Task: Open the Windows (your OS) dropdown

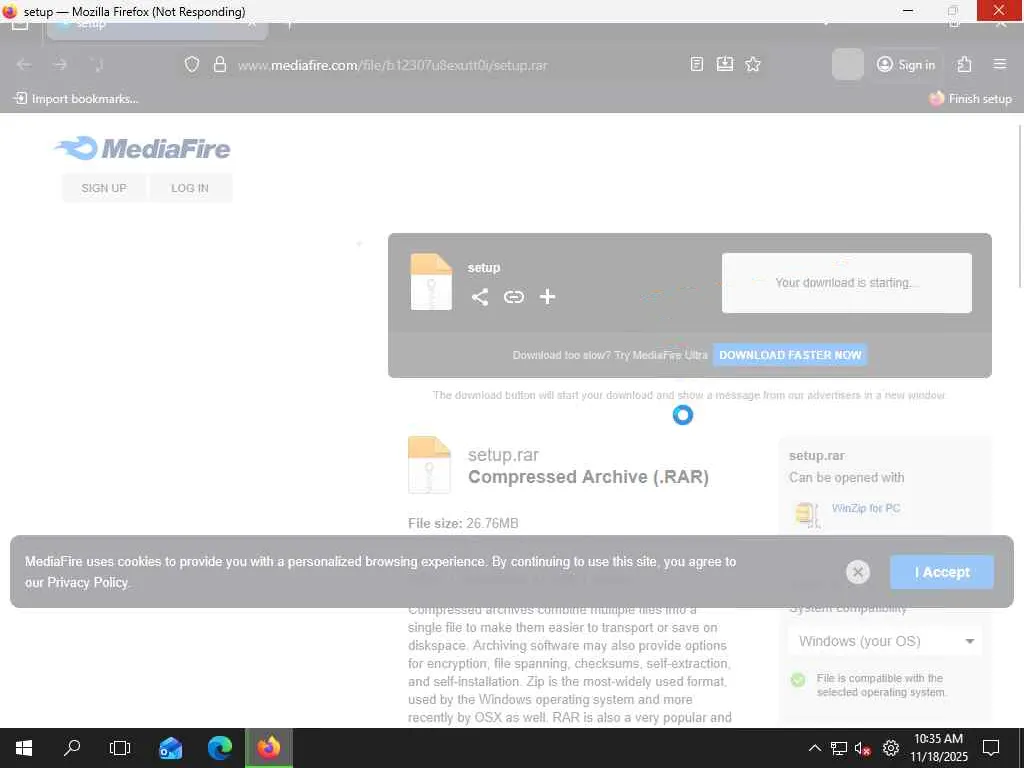Action: [x=885, y=641]
